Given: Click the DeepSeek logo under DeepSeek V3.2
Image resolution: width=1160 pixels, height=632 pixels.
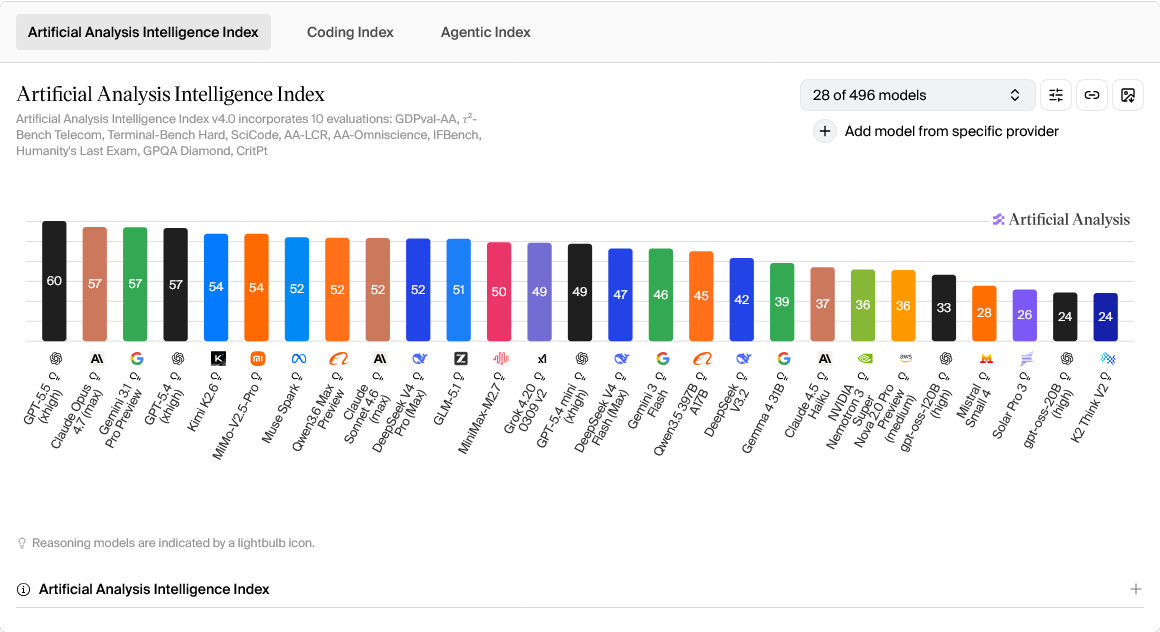Looking at the screenshot, I should click(x=743, y=358).
